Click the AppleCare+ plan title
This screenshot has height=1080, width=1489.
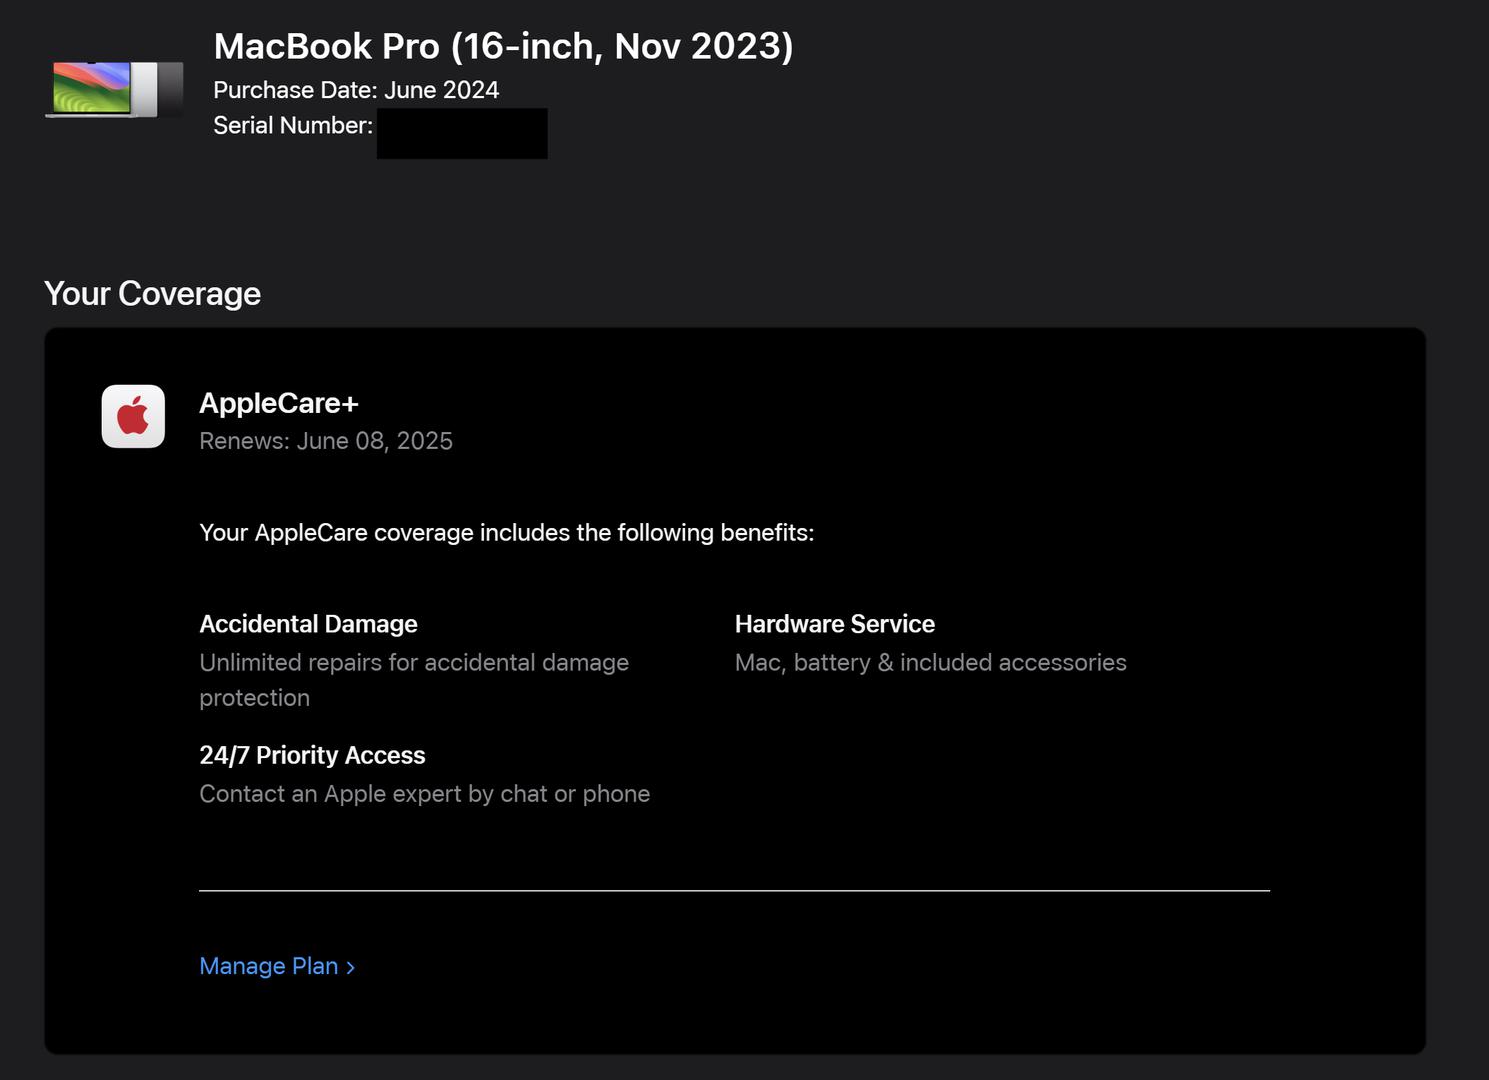(278, 403)
